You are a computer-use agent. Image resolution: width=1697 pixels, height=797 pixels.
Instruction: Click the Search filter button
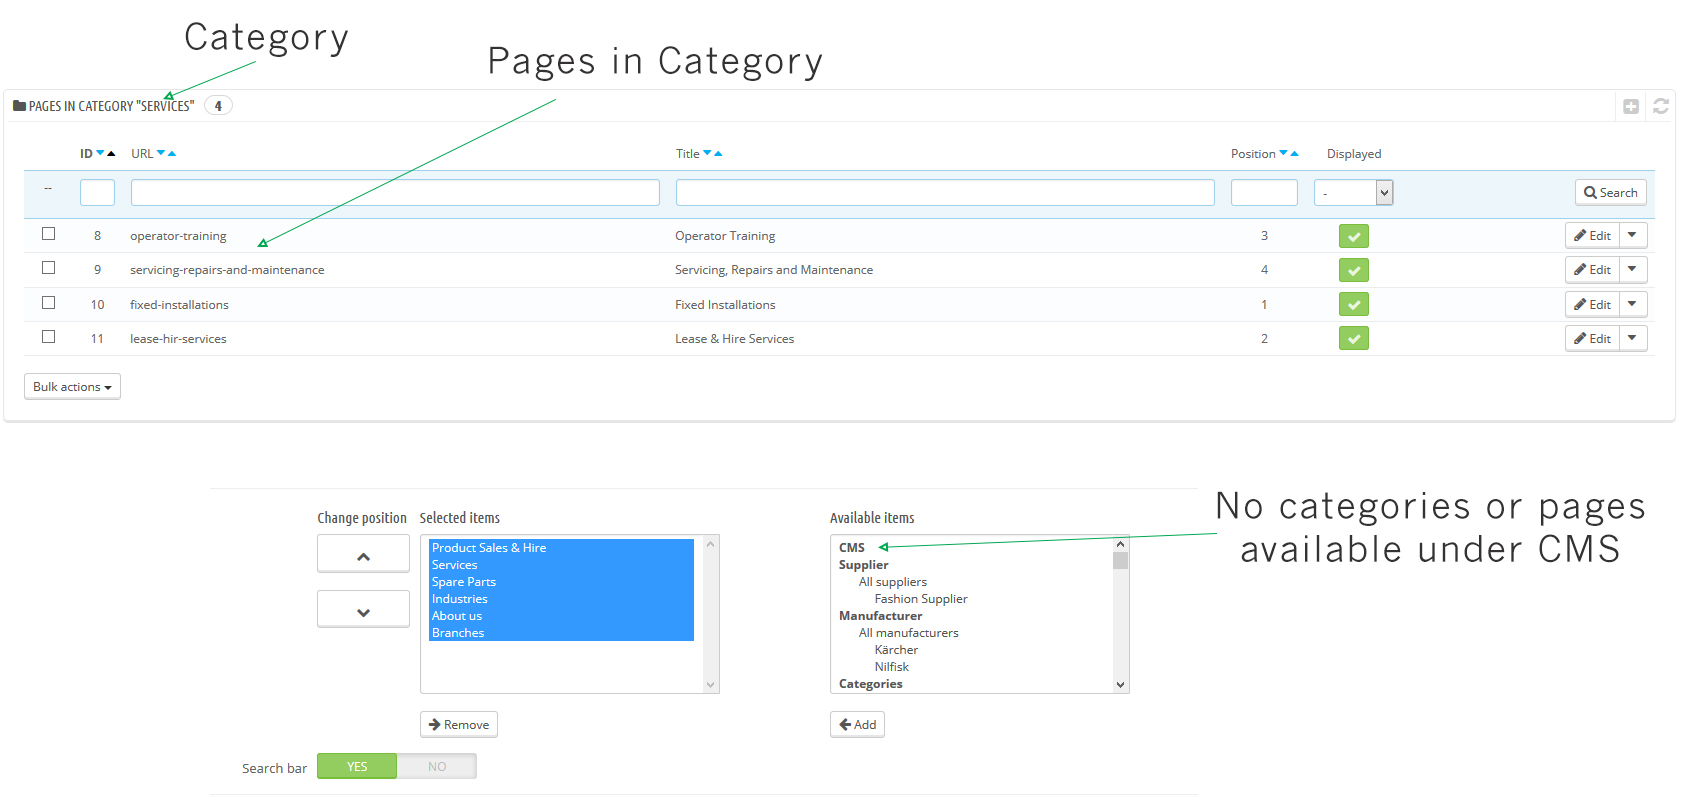point(1610,193)
